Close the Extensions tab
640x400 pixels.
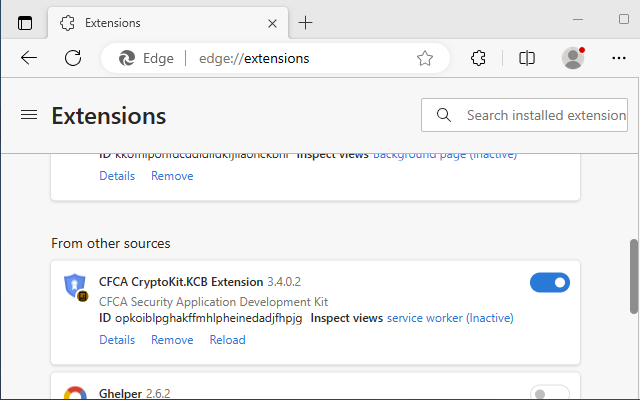tap(273, 22)
